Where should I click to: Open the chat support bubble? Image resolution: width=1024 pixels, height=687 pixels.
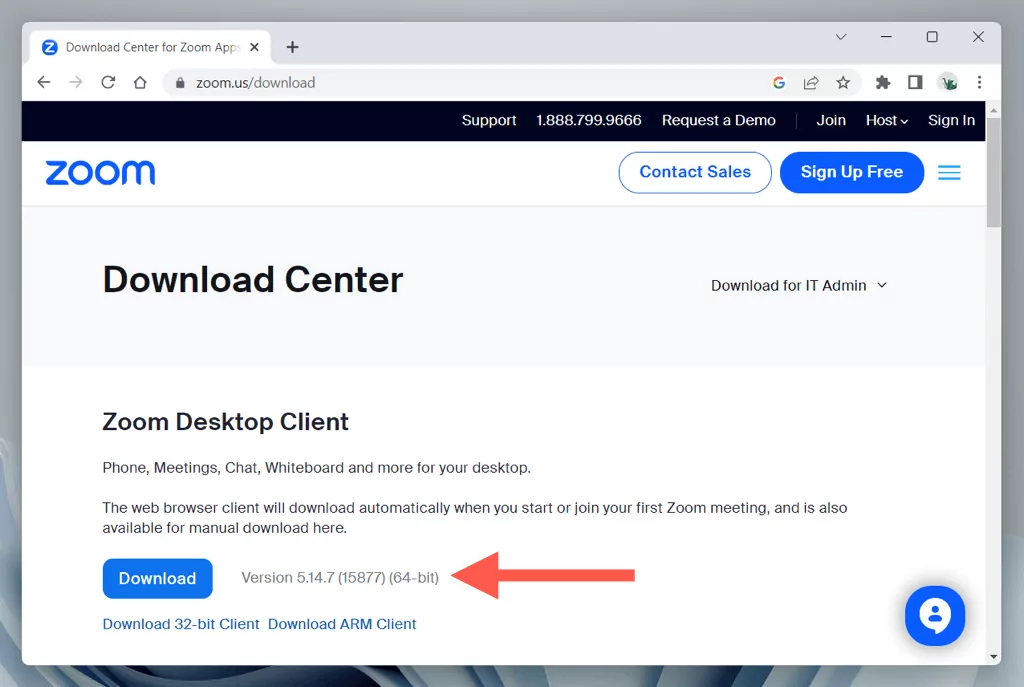(x=934, y=616)
